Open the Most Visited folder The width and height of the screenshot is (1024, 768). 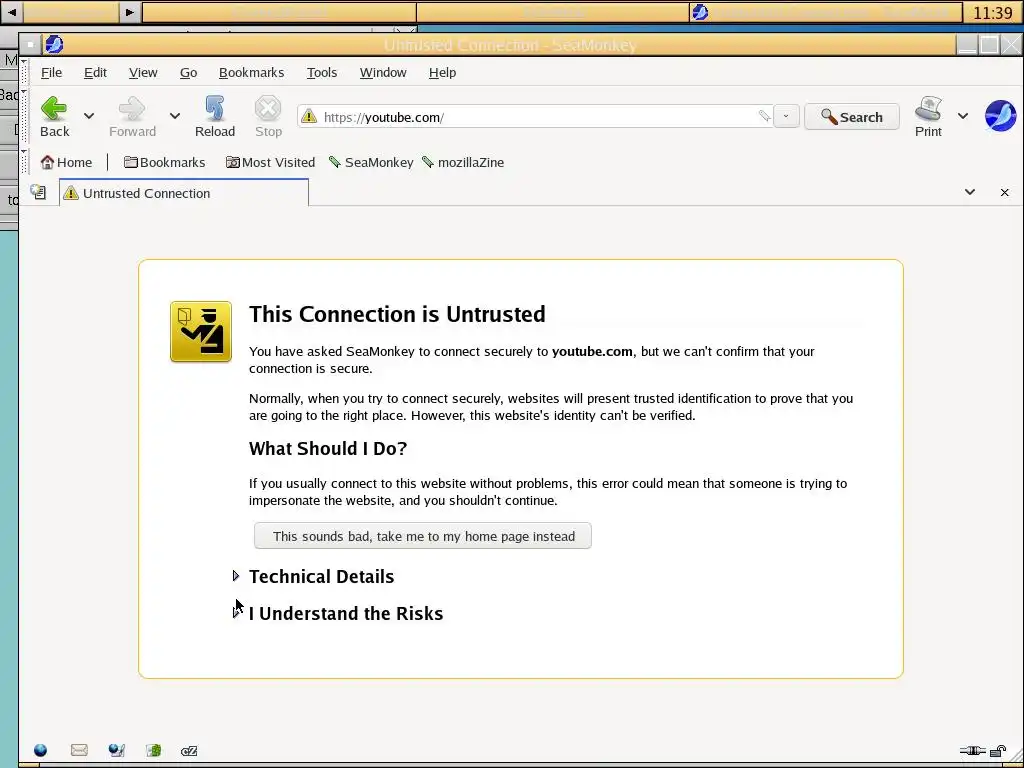(x=270, y=162)
